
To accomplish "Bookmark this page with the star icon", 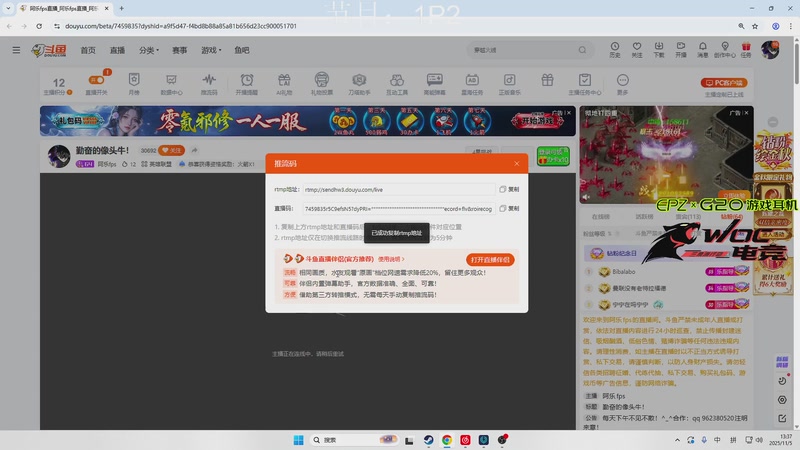I will coord(755,26).
